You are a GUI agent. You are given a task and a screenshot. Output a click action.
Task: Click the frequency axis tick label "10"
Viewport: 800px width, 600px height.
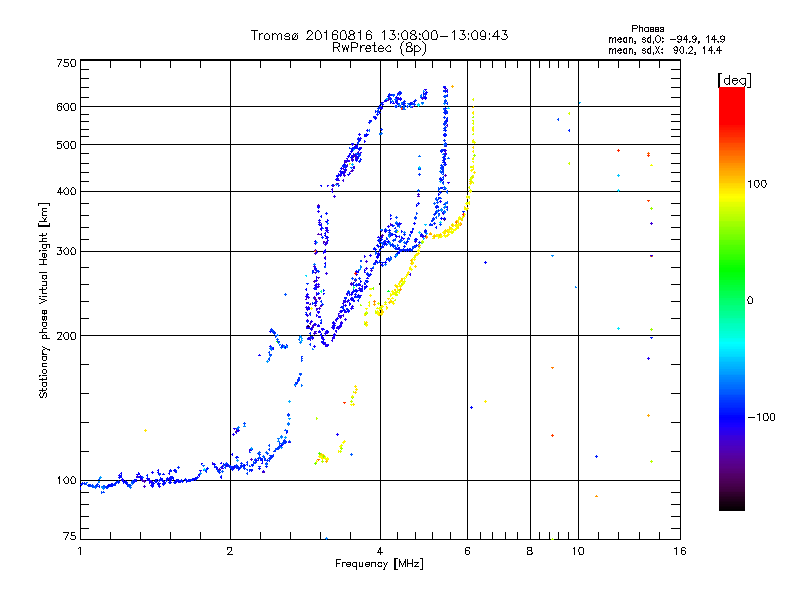(x=578, y=551)
